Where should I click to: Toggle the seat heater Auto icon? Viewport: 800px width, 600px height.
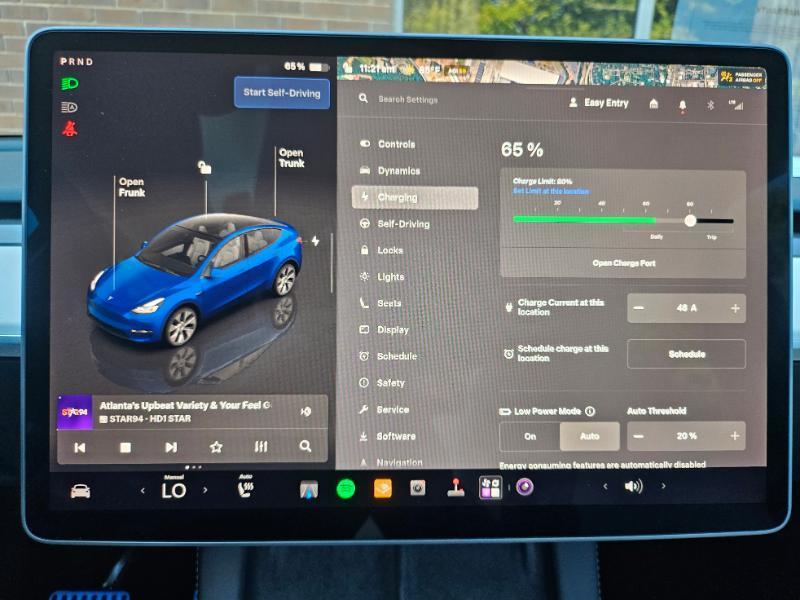tap(245, 486)
